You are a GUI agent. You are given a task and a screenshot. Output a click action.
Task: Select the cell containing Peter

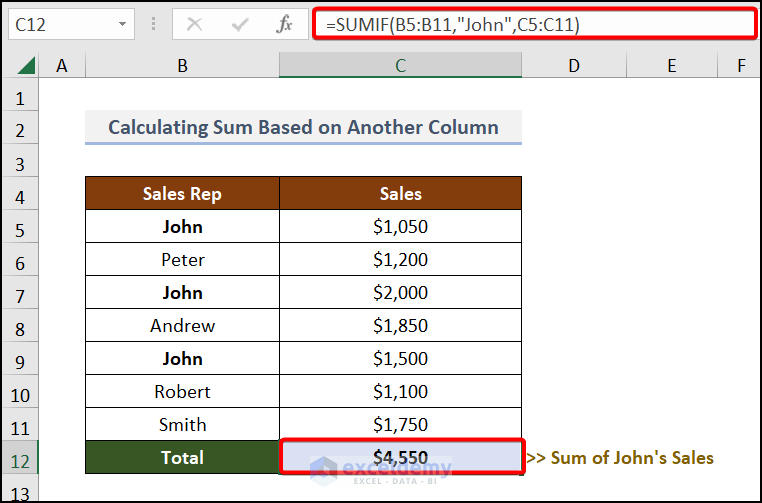click(x=182, y=260)
